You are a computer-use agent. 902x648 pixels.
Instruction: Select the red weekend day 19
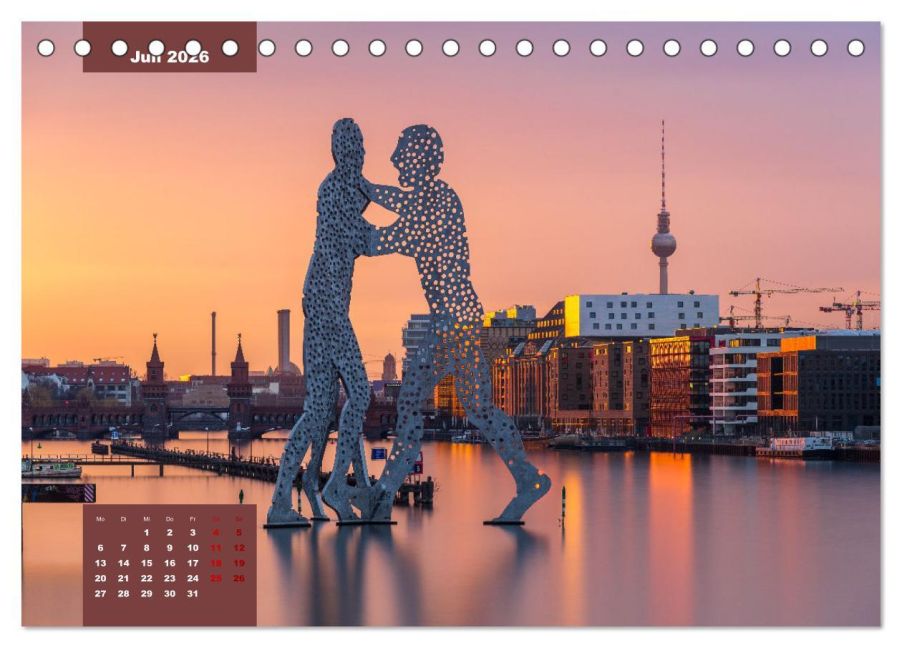click(239, 563)
